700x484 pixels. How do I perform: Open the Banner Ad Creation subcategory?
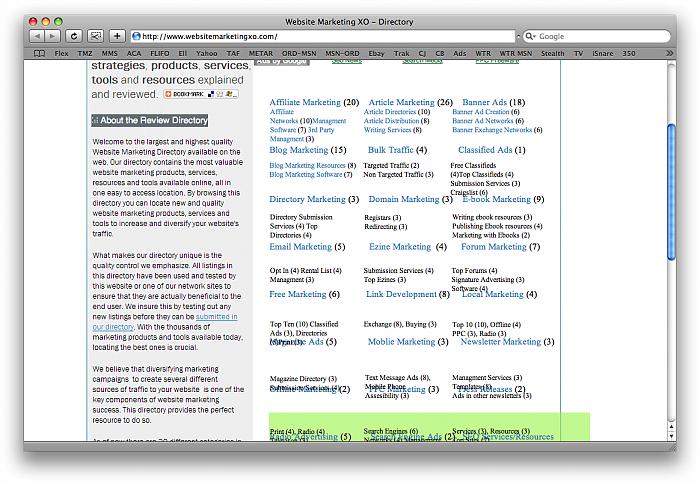pyautogui.click(x=481, y=112)
